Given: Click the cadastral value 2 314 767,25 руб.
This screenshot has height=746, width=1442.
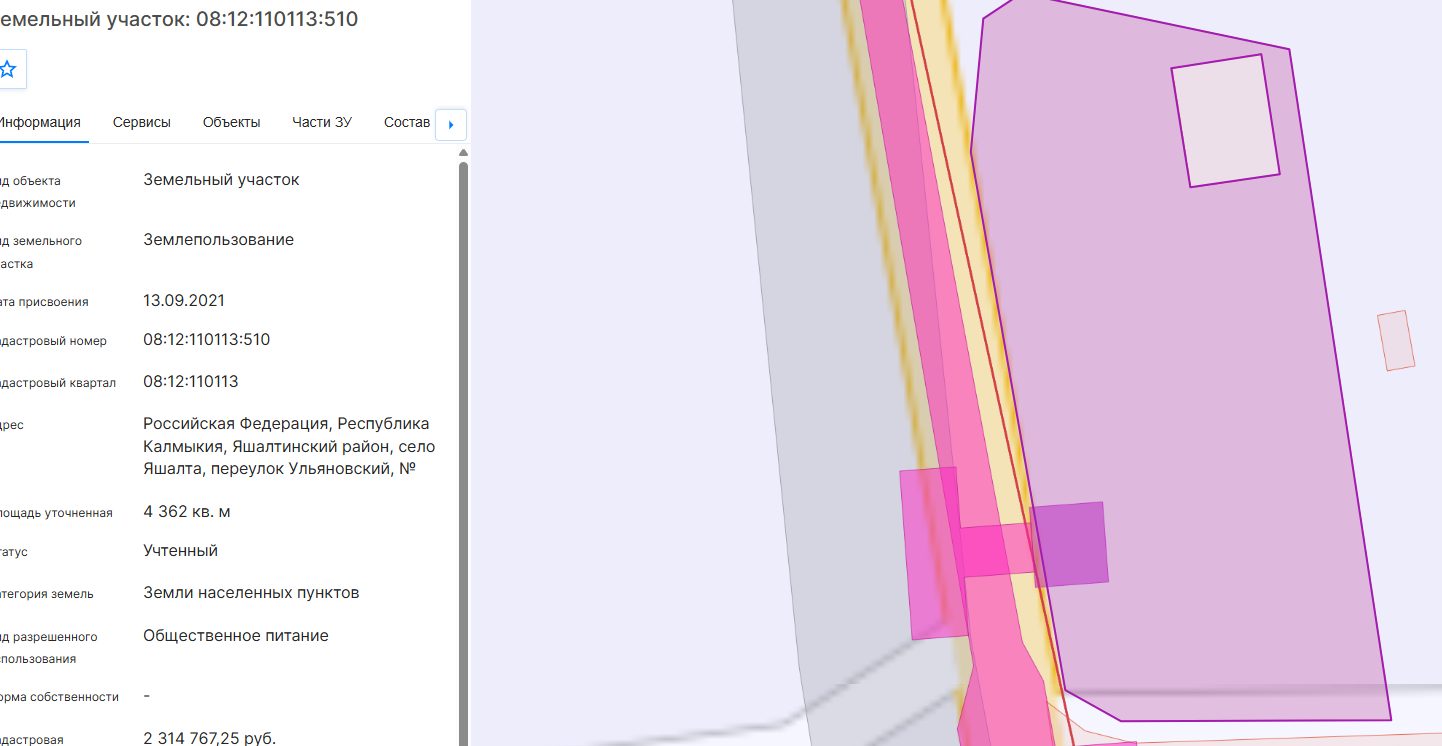Looking at the screenshot, I should click(210, 739).
